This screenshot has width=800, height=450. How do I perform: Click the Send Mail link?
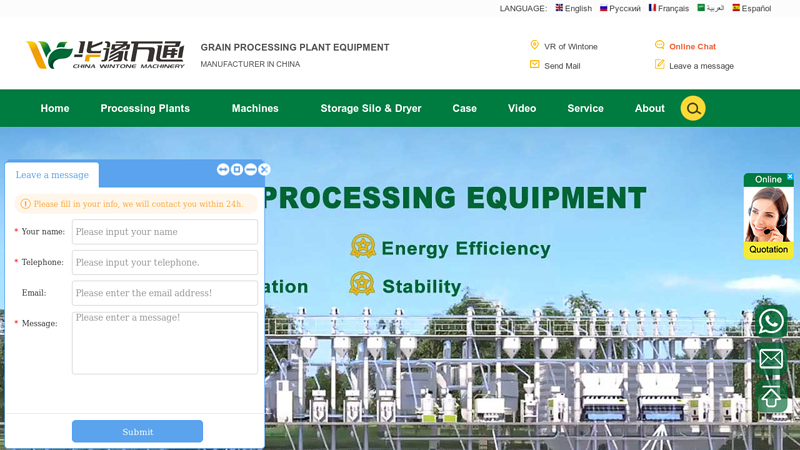point(562,66)
